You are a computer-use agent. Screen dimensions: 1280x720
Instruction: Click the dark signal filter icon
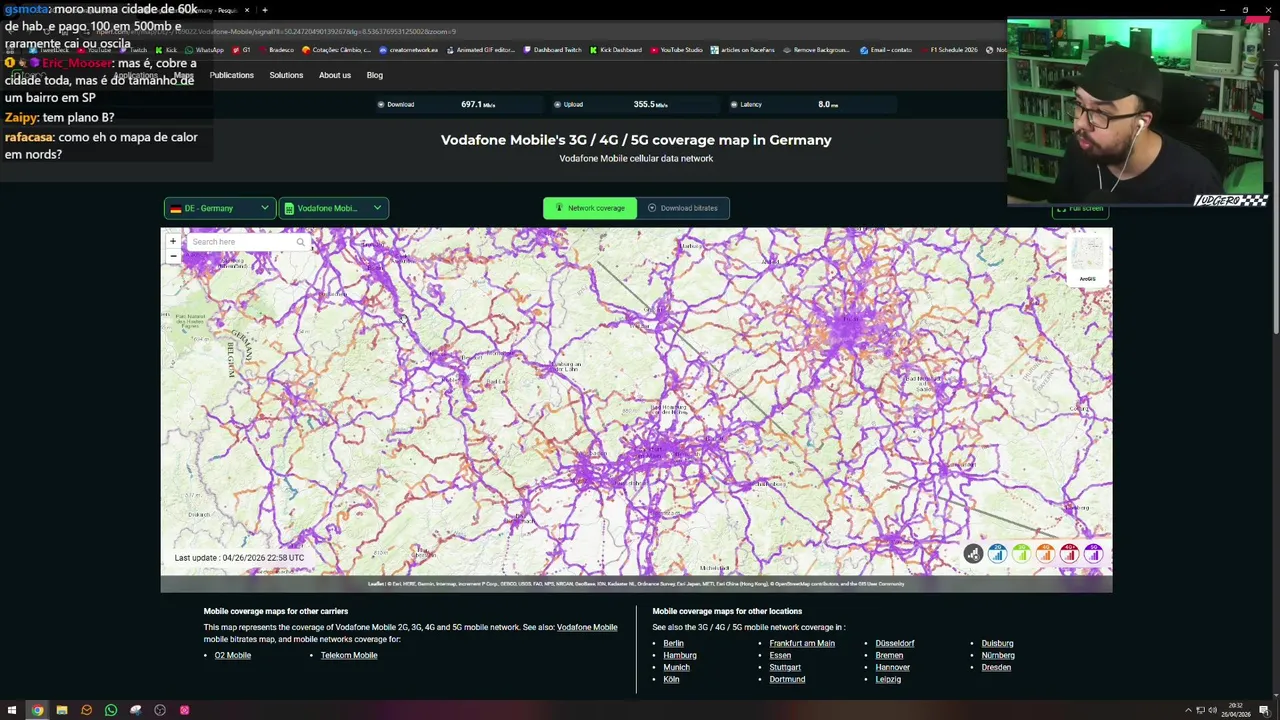click(973, 554)
